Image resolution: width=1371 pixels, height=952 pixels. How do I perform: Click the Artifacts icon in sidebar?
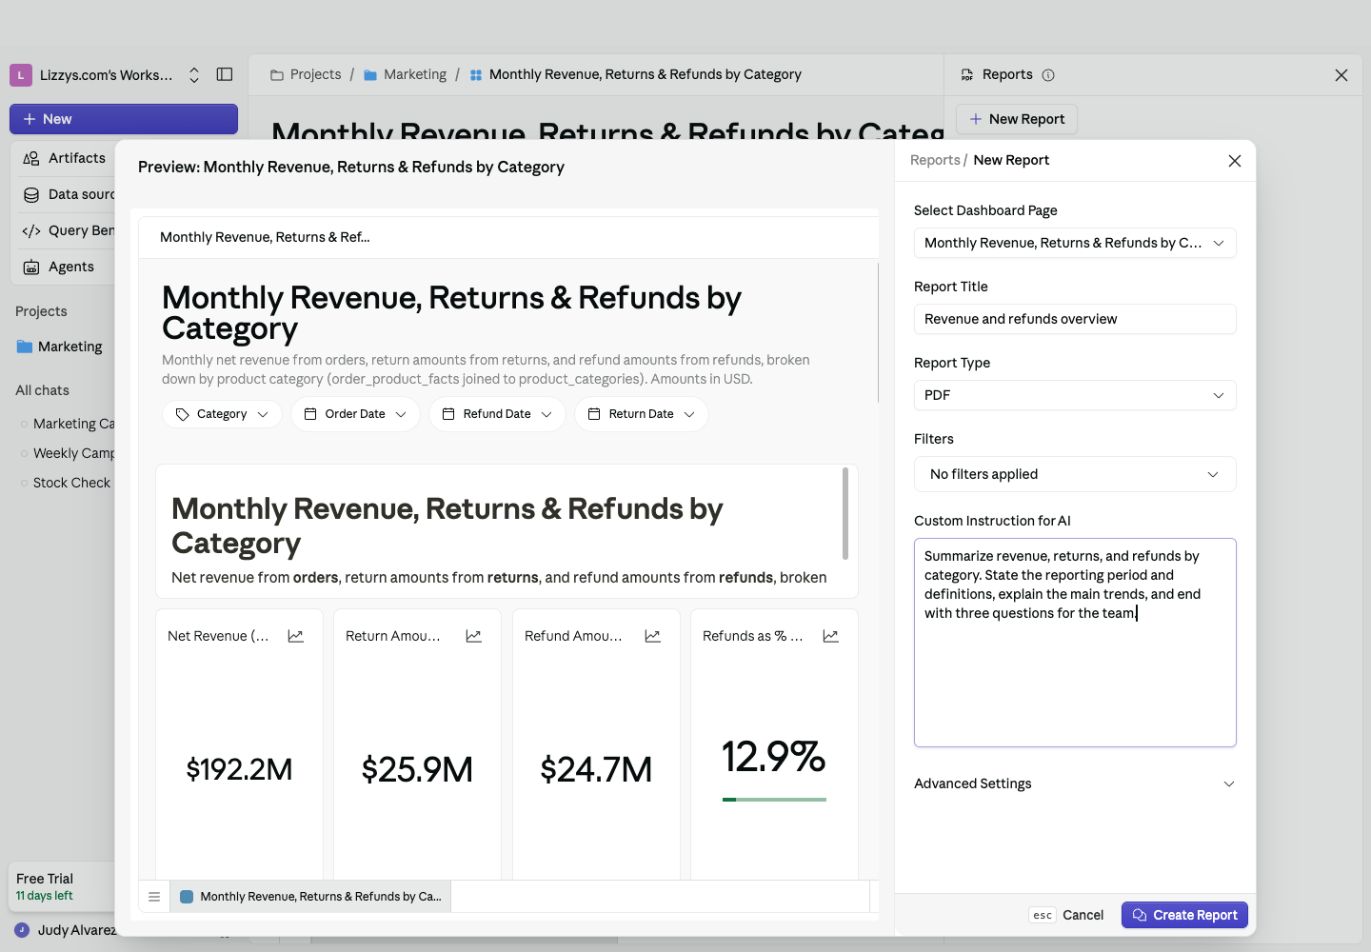(x=31, y=158)
